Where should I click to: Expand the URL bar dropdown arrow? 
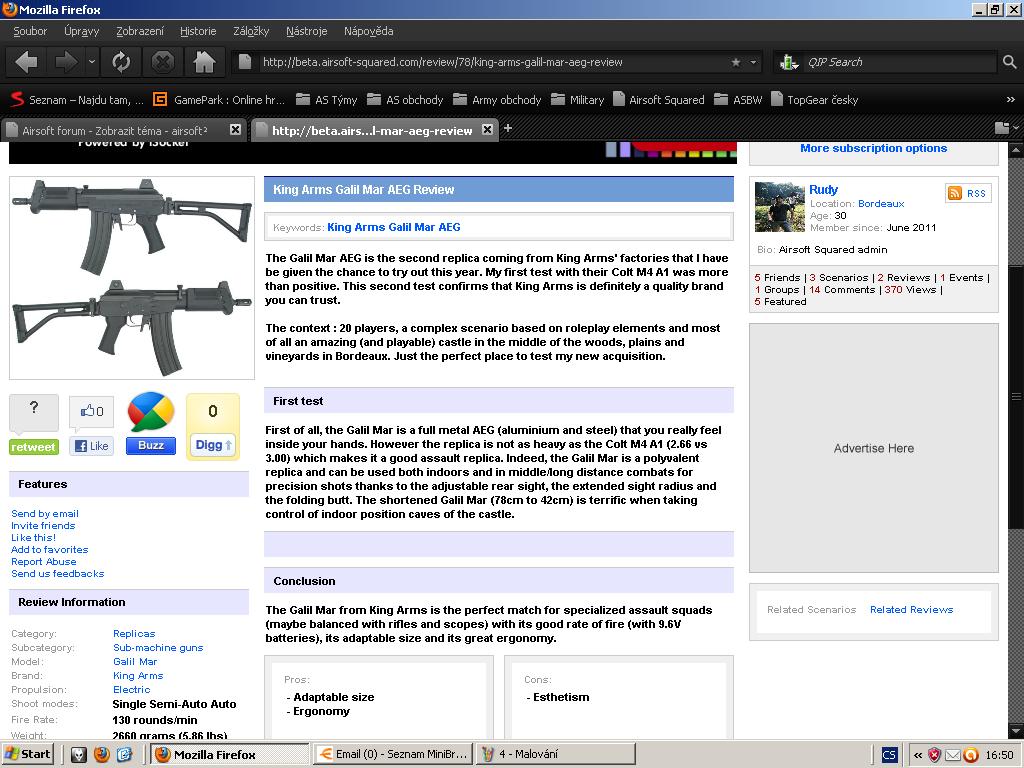pyautogui.click(x=753, y=62)
